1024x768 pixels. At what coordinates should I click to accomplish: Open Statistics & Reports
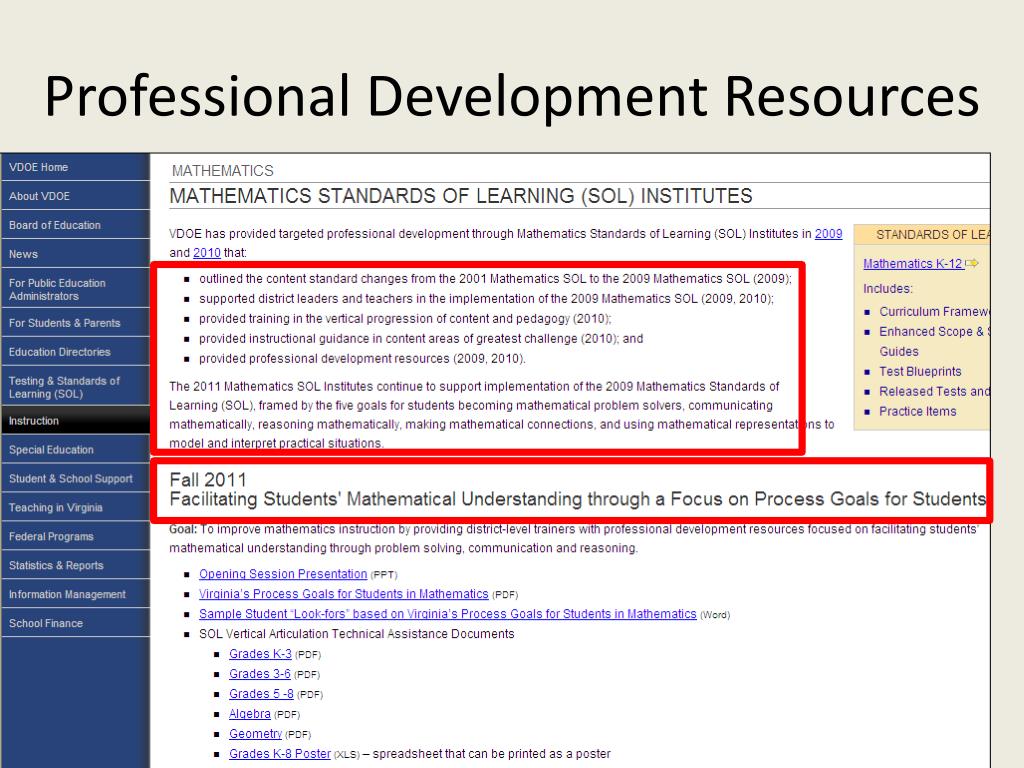[75, 566]
